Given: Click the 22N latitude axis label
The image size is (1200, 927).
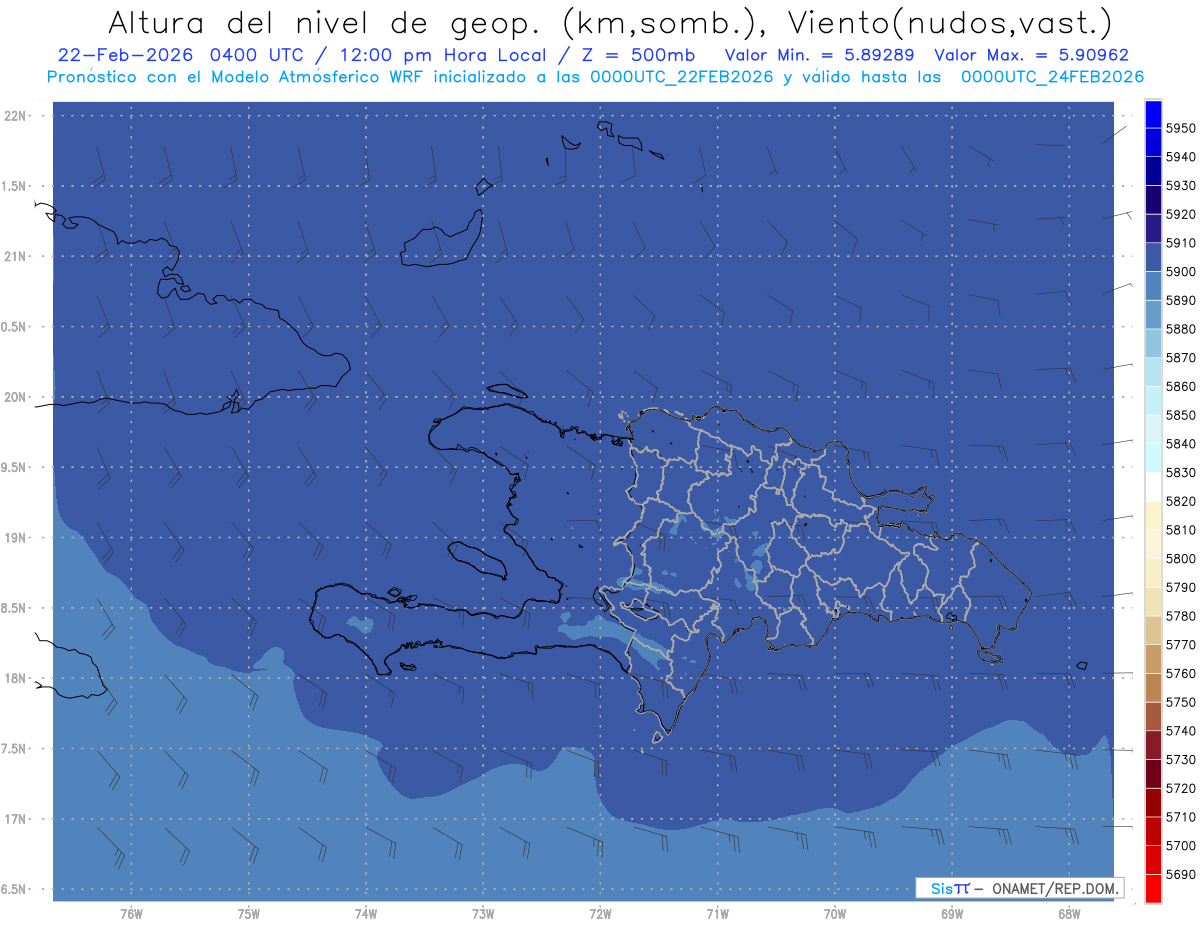Looking at the screenshot, I should [16, 115].
